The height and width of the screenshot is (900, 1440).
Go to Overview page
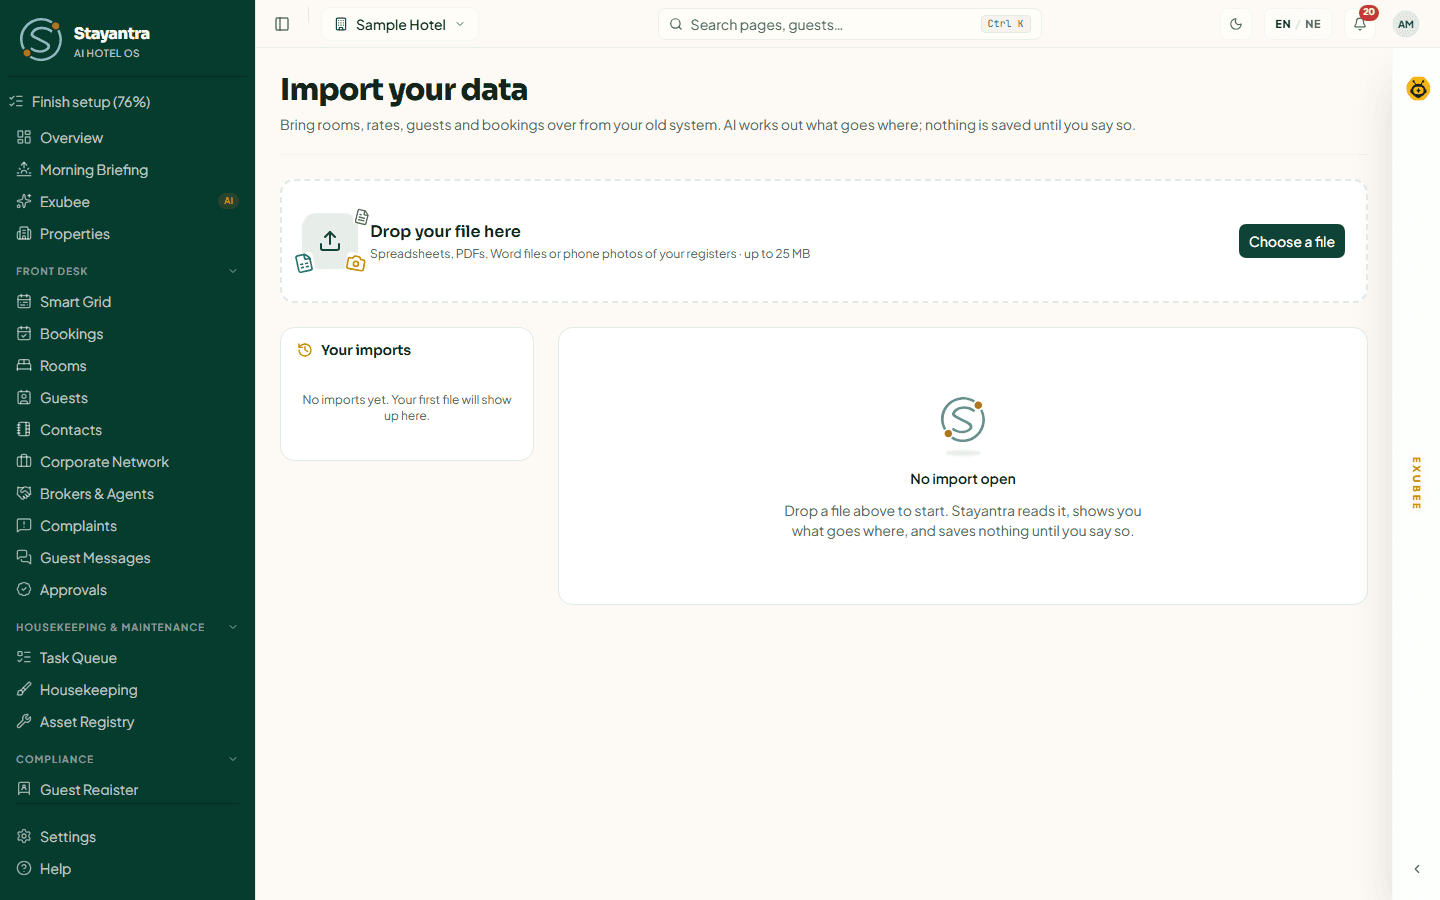click(x=127, y=138)
